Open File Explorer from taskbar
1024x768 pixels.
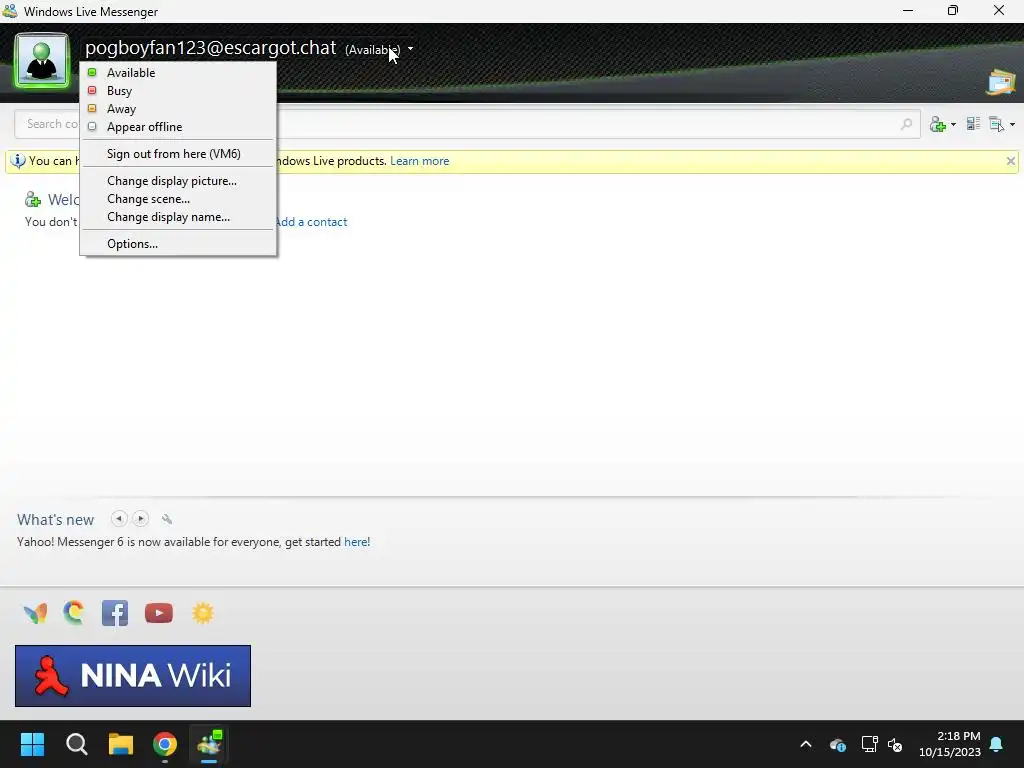121,744
